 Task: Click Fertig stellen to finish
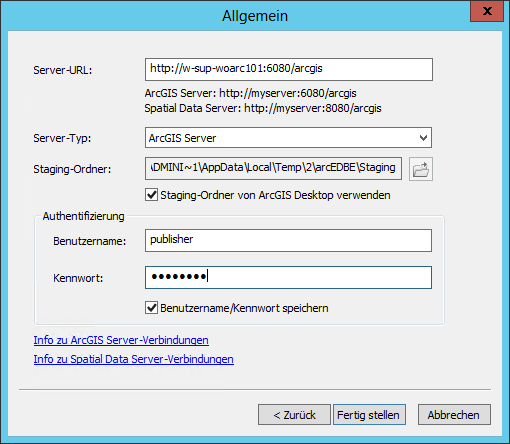pos(369,415)
